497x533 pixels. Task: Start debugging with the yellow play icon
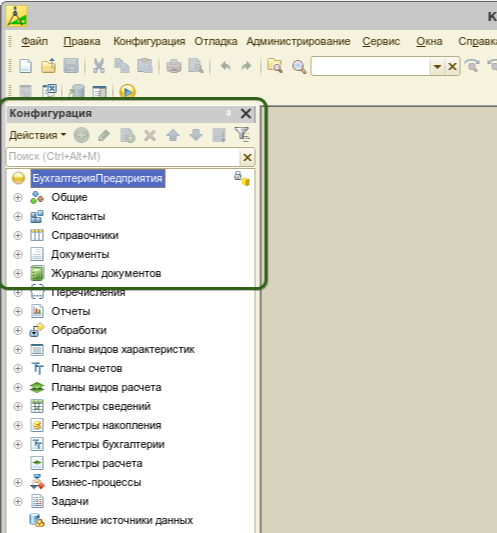coord(127,91)
